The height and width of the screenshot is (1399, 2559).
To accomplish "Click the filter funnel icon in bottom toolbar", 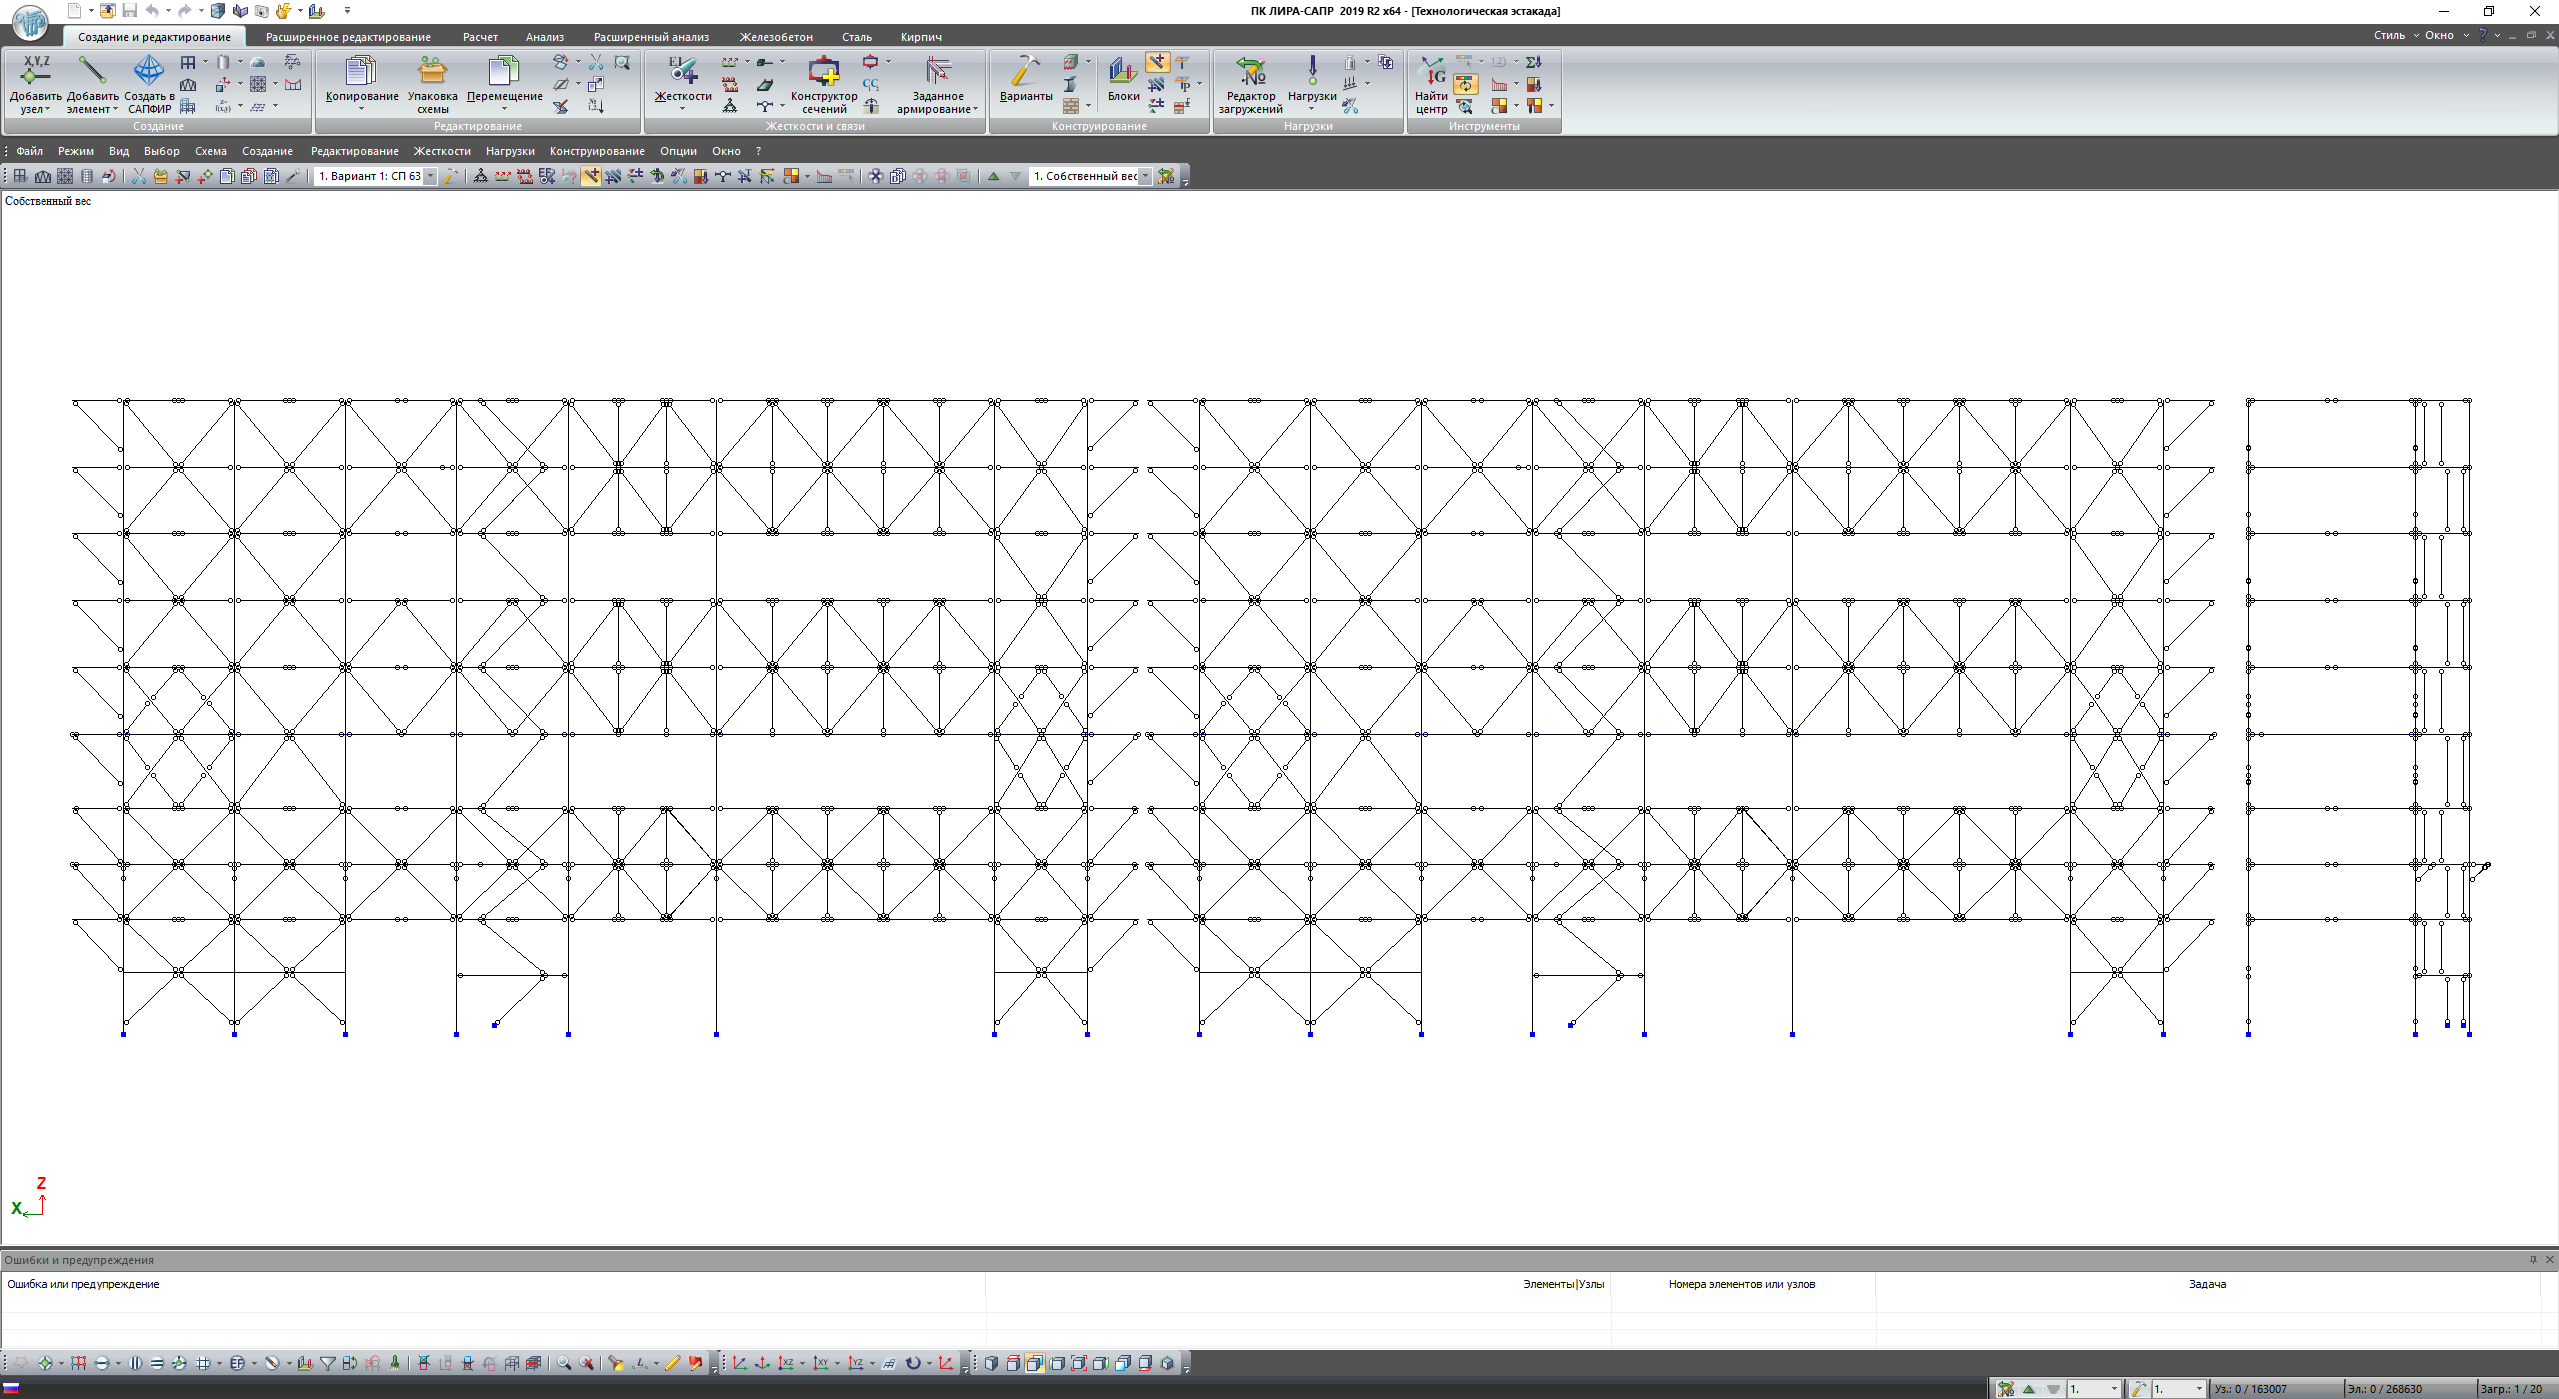I will 328,1363.
